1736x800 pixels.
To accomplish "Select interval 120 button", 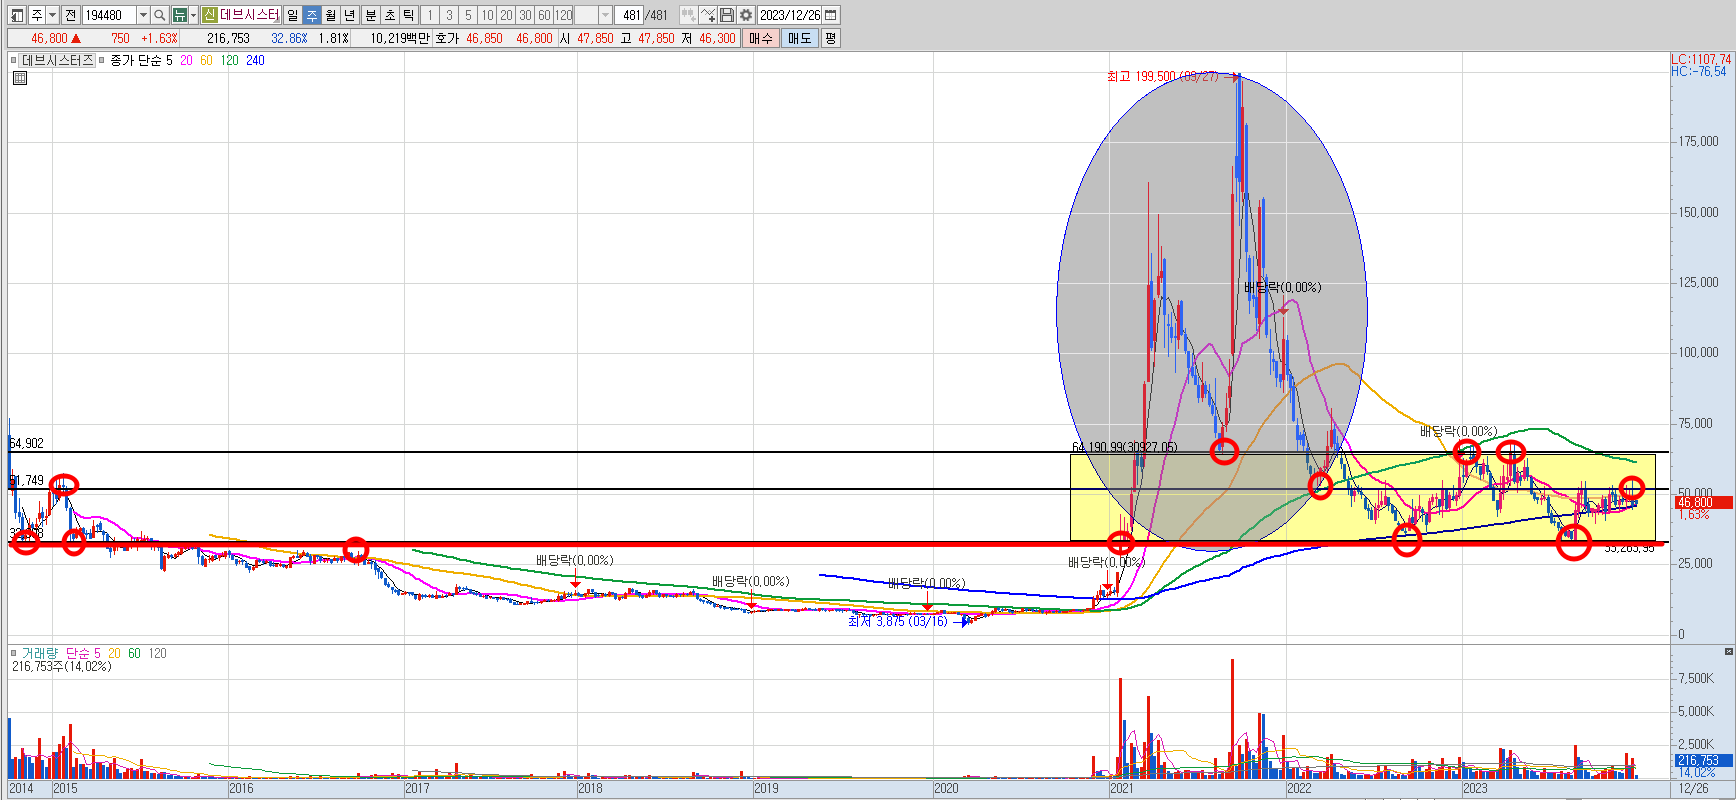I will click(x=564, y=15).
